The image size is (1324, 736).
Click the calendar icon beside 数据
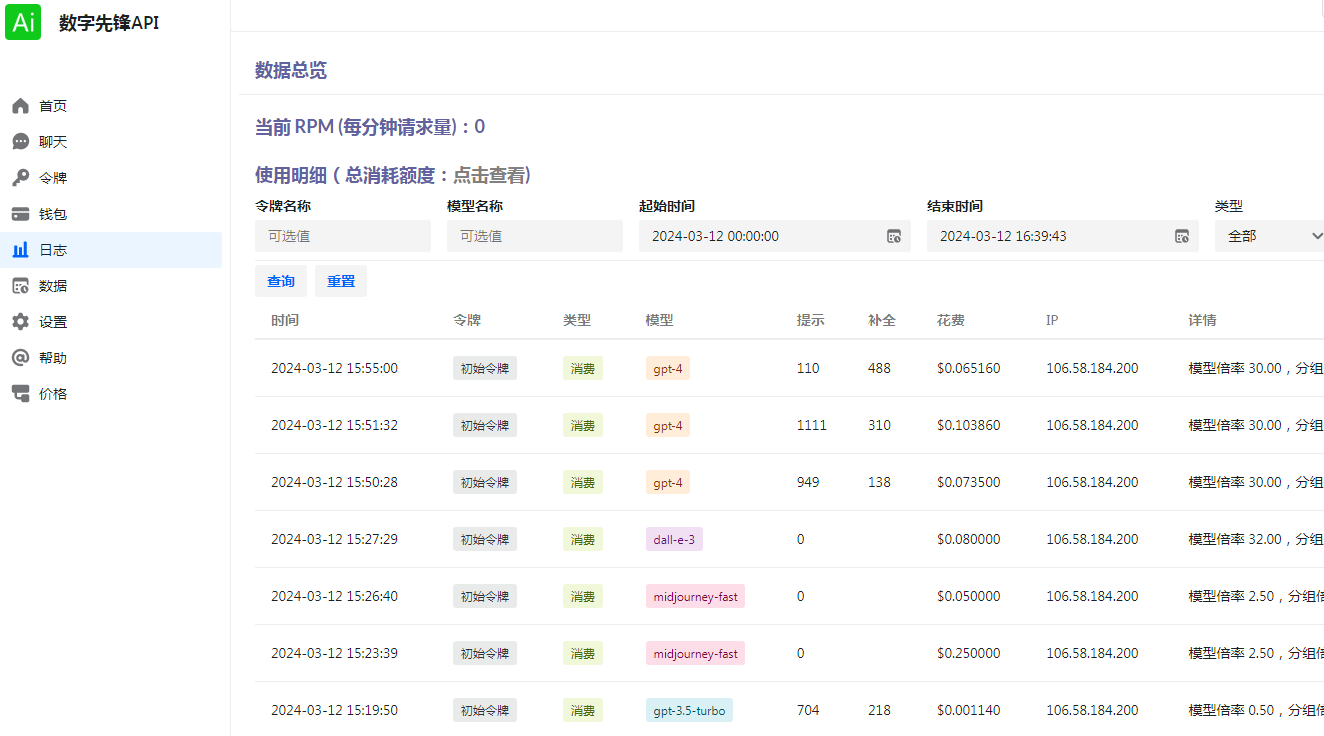(x=20, y=286)
